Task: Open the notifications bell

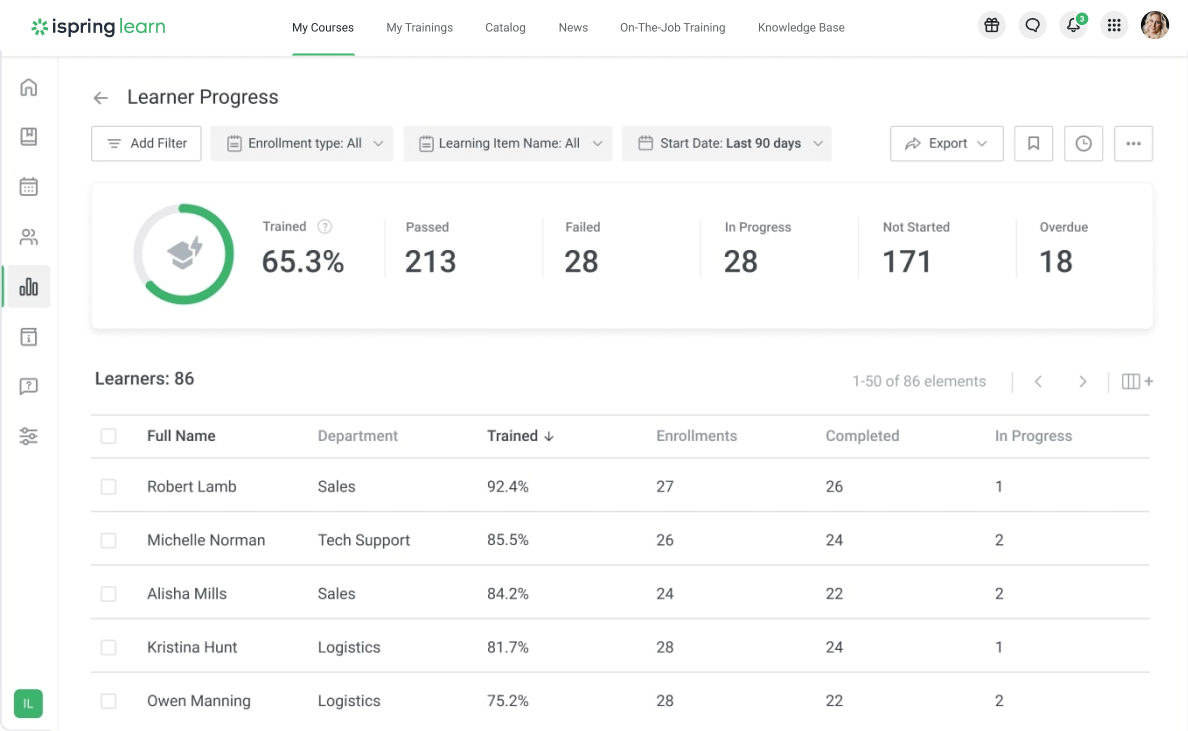Action: 1074,26
